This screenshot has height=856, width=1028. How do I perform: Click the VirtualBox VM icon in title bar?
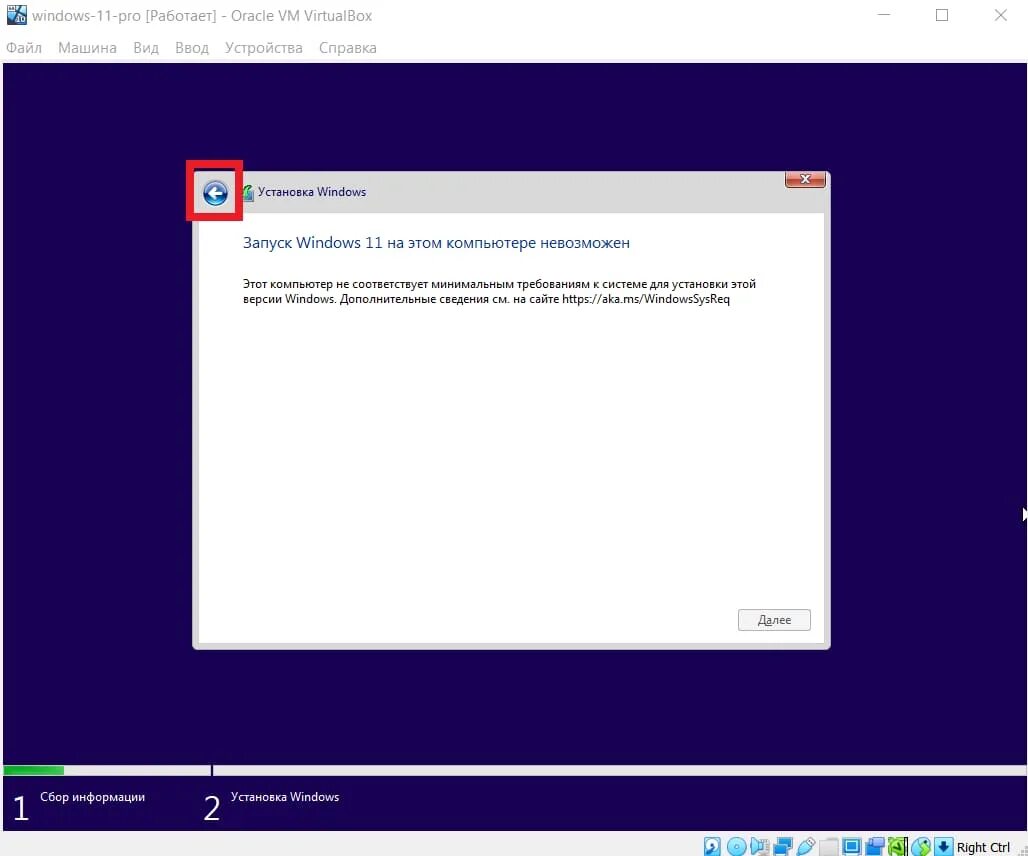17,14
